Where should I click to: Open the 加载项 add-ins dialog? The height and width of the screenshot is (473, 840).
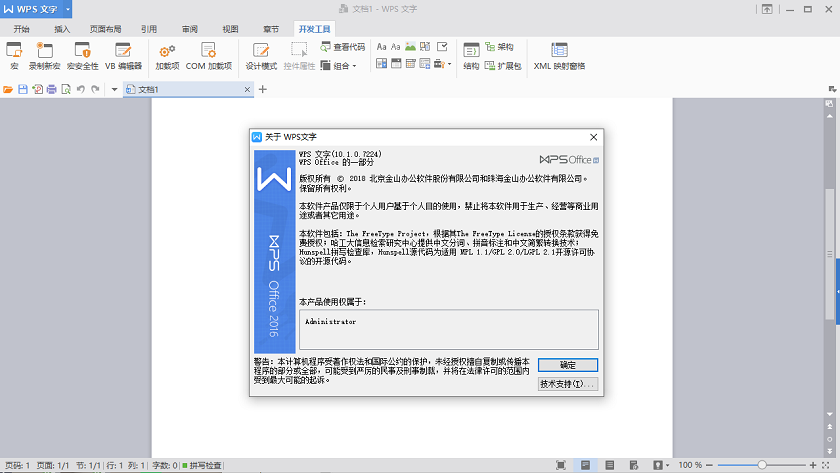(x=167, y=56)
